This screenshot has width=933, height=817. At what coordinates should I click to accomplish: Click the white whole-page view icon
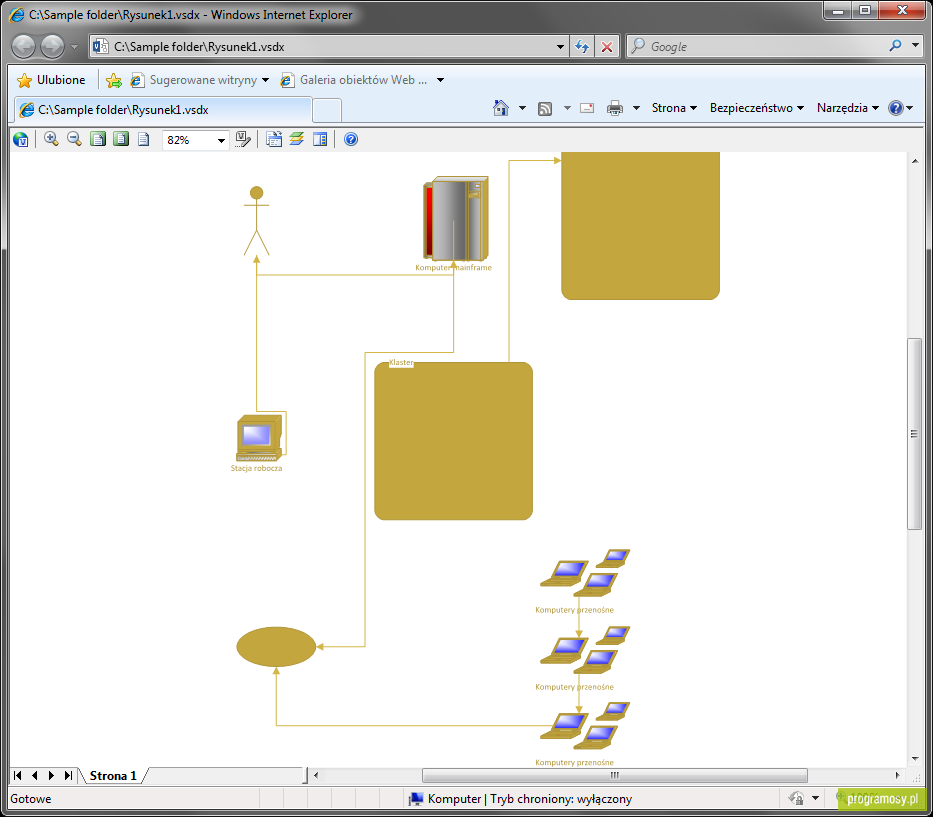pos(143,139)
